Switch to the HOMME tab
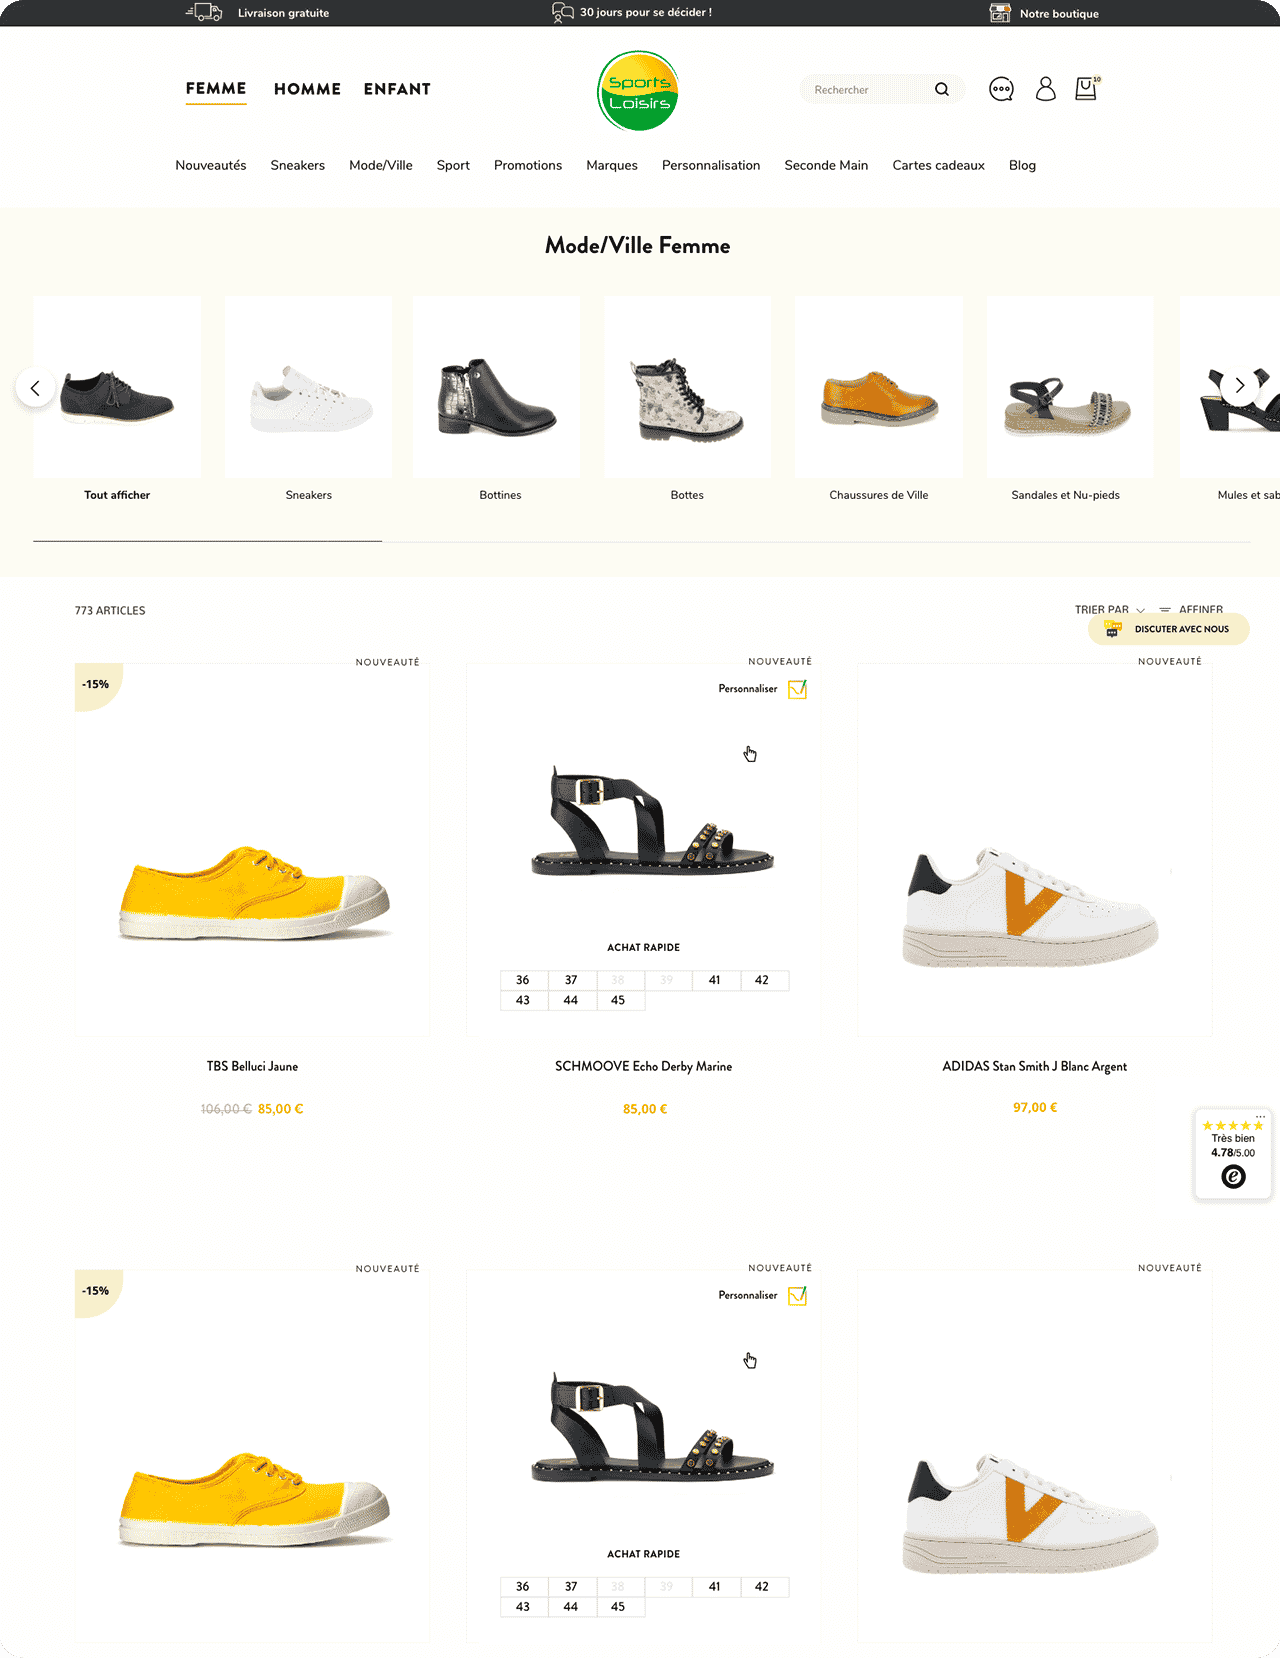The width and height of the screenshot is (1280, 1658). 307,89
